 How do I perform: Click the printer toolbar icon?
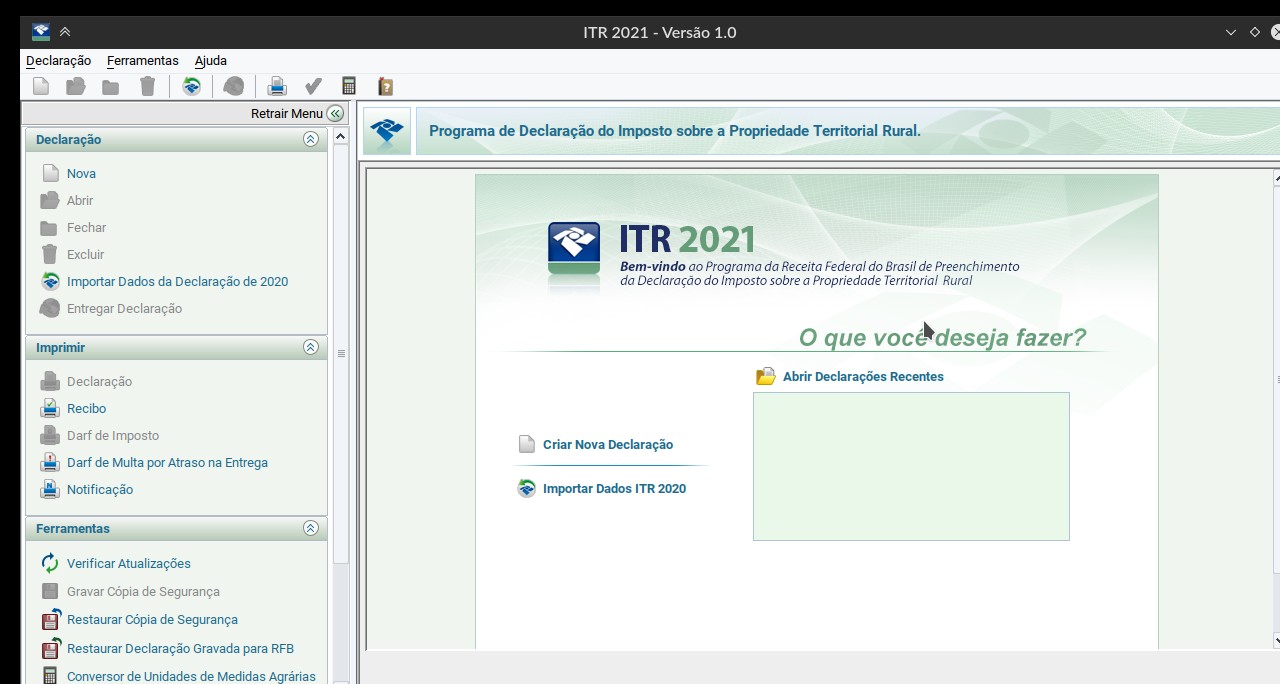click(x=277, y=86)
